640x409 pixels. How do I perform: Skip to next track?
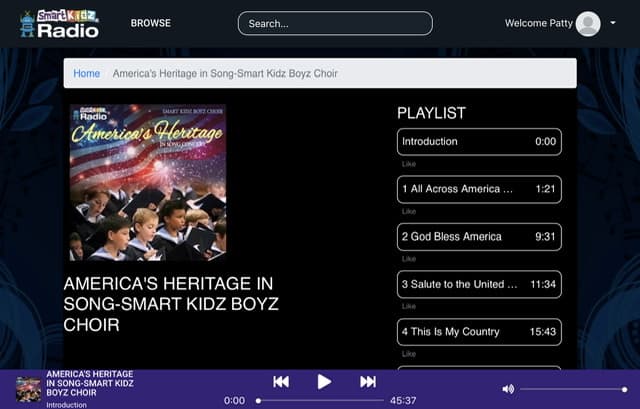[368, 382]
